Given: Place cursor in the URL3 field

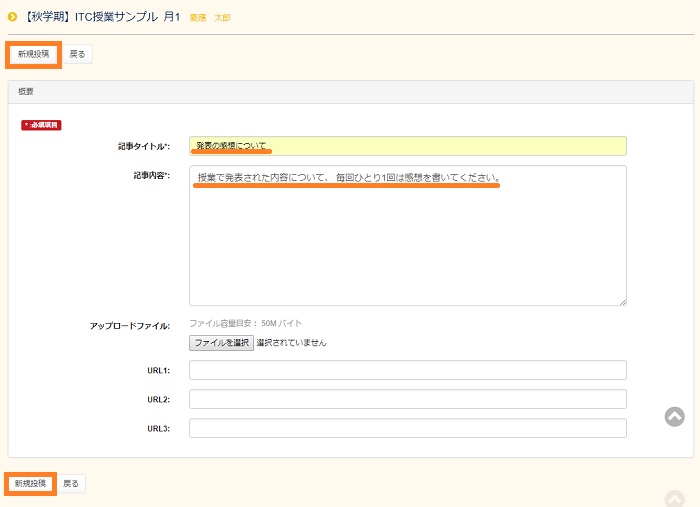Looking at the screenshot, I should click(x=408, y=428).
